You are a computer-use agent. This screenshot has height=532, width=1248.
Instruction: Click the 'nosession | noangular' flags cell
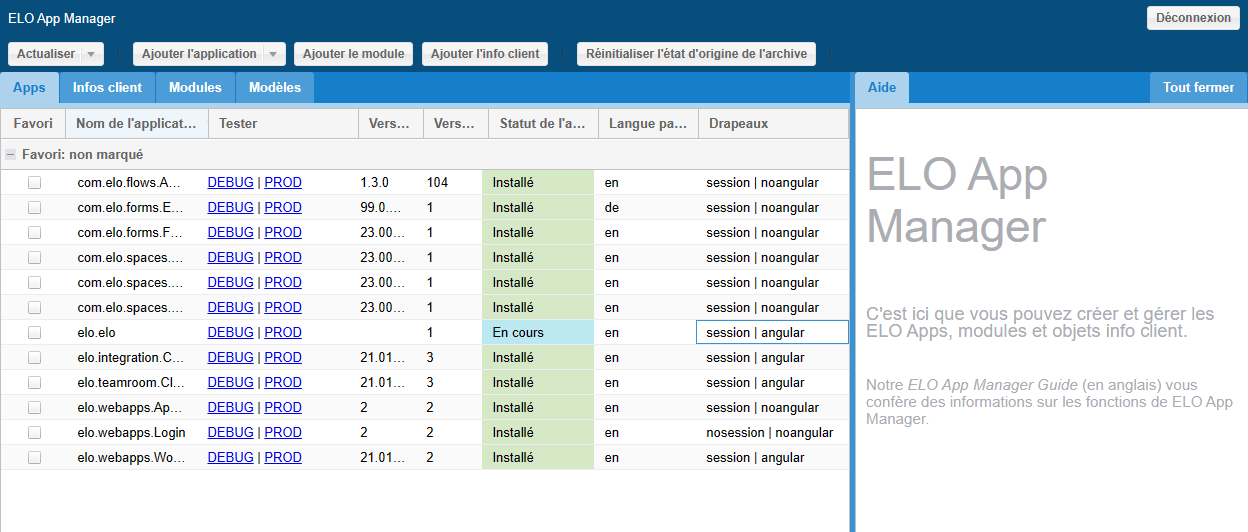click(770, 433)
